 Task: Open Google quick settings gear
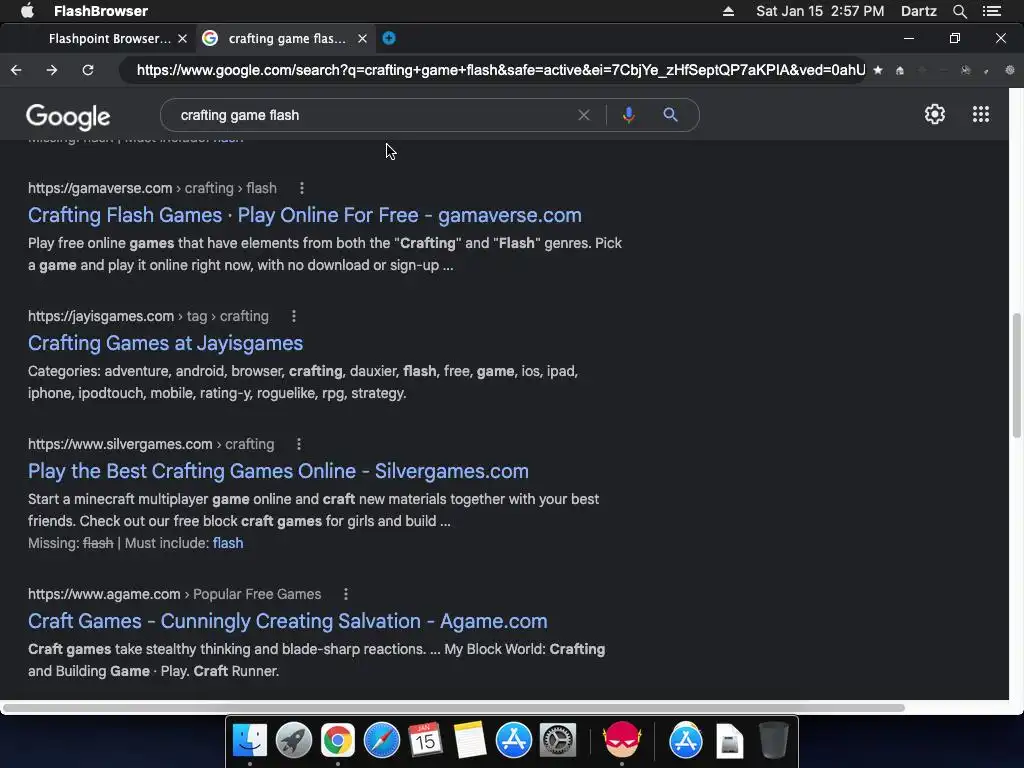tap(935, 114)
